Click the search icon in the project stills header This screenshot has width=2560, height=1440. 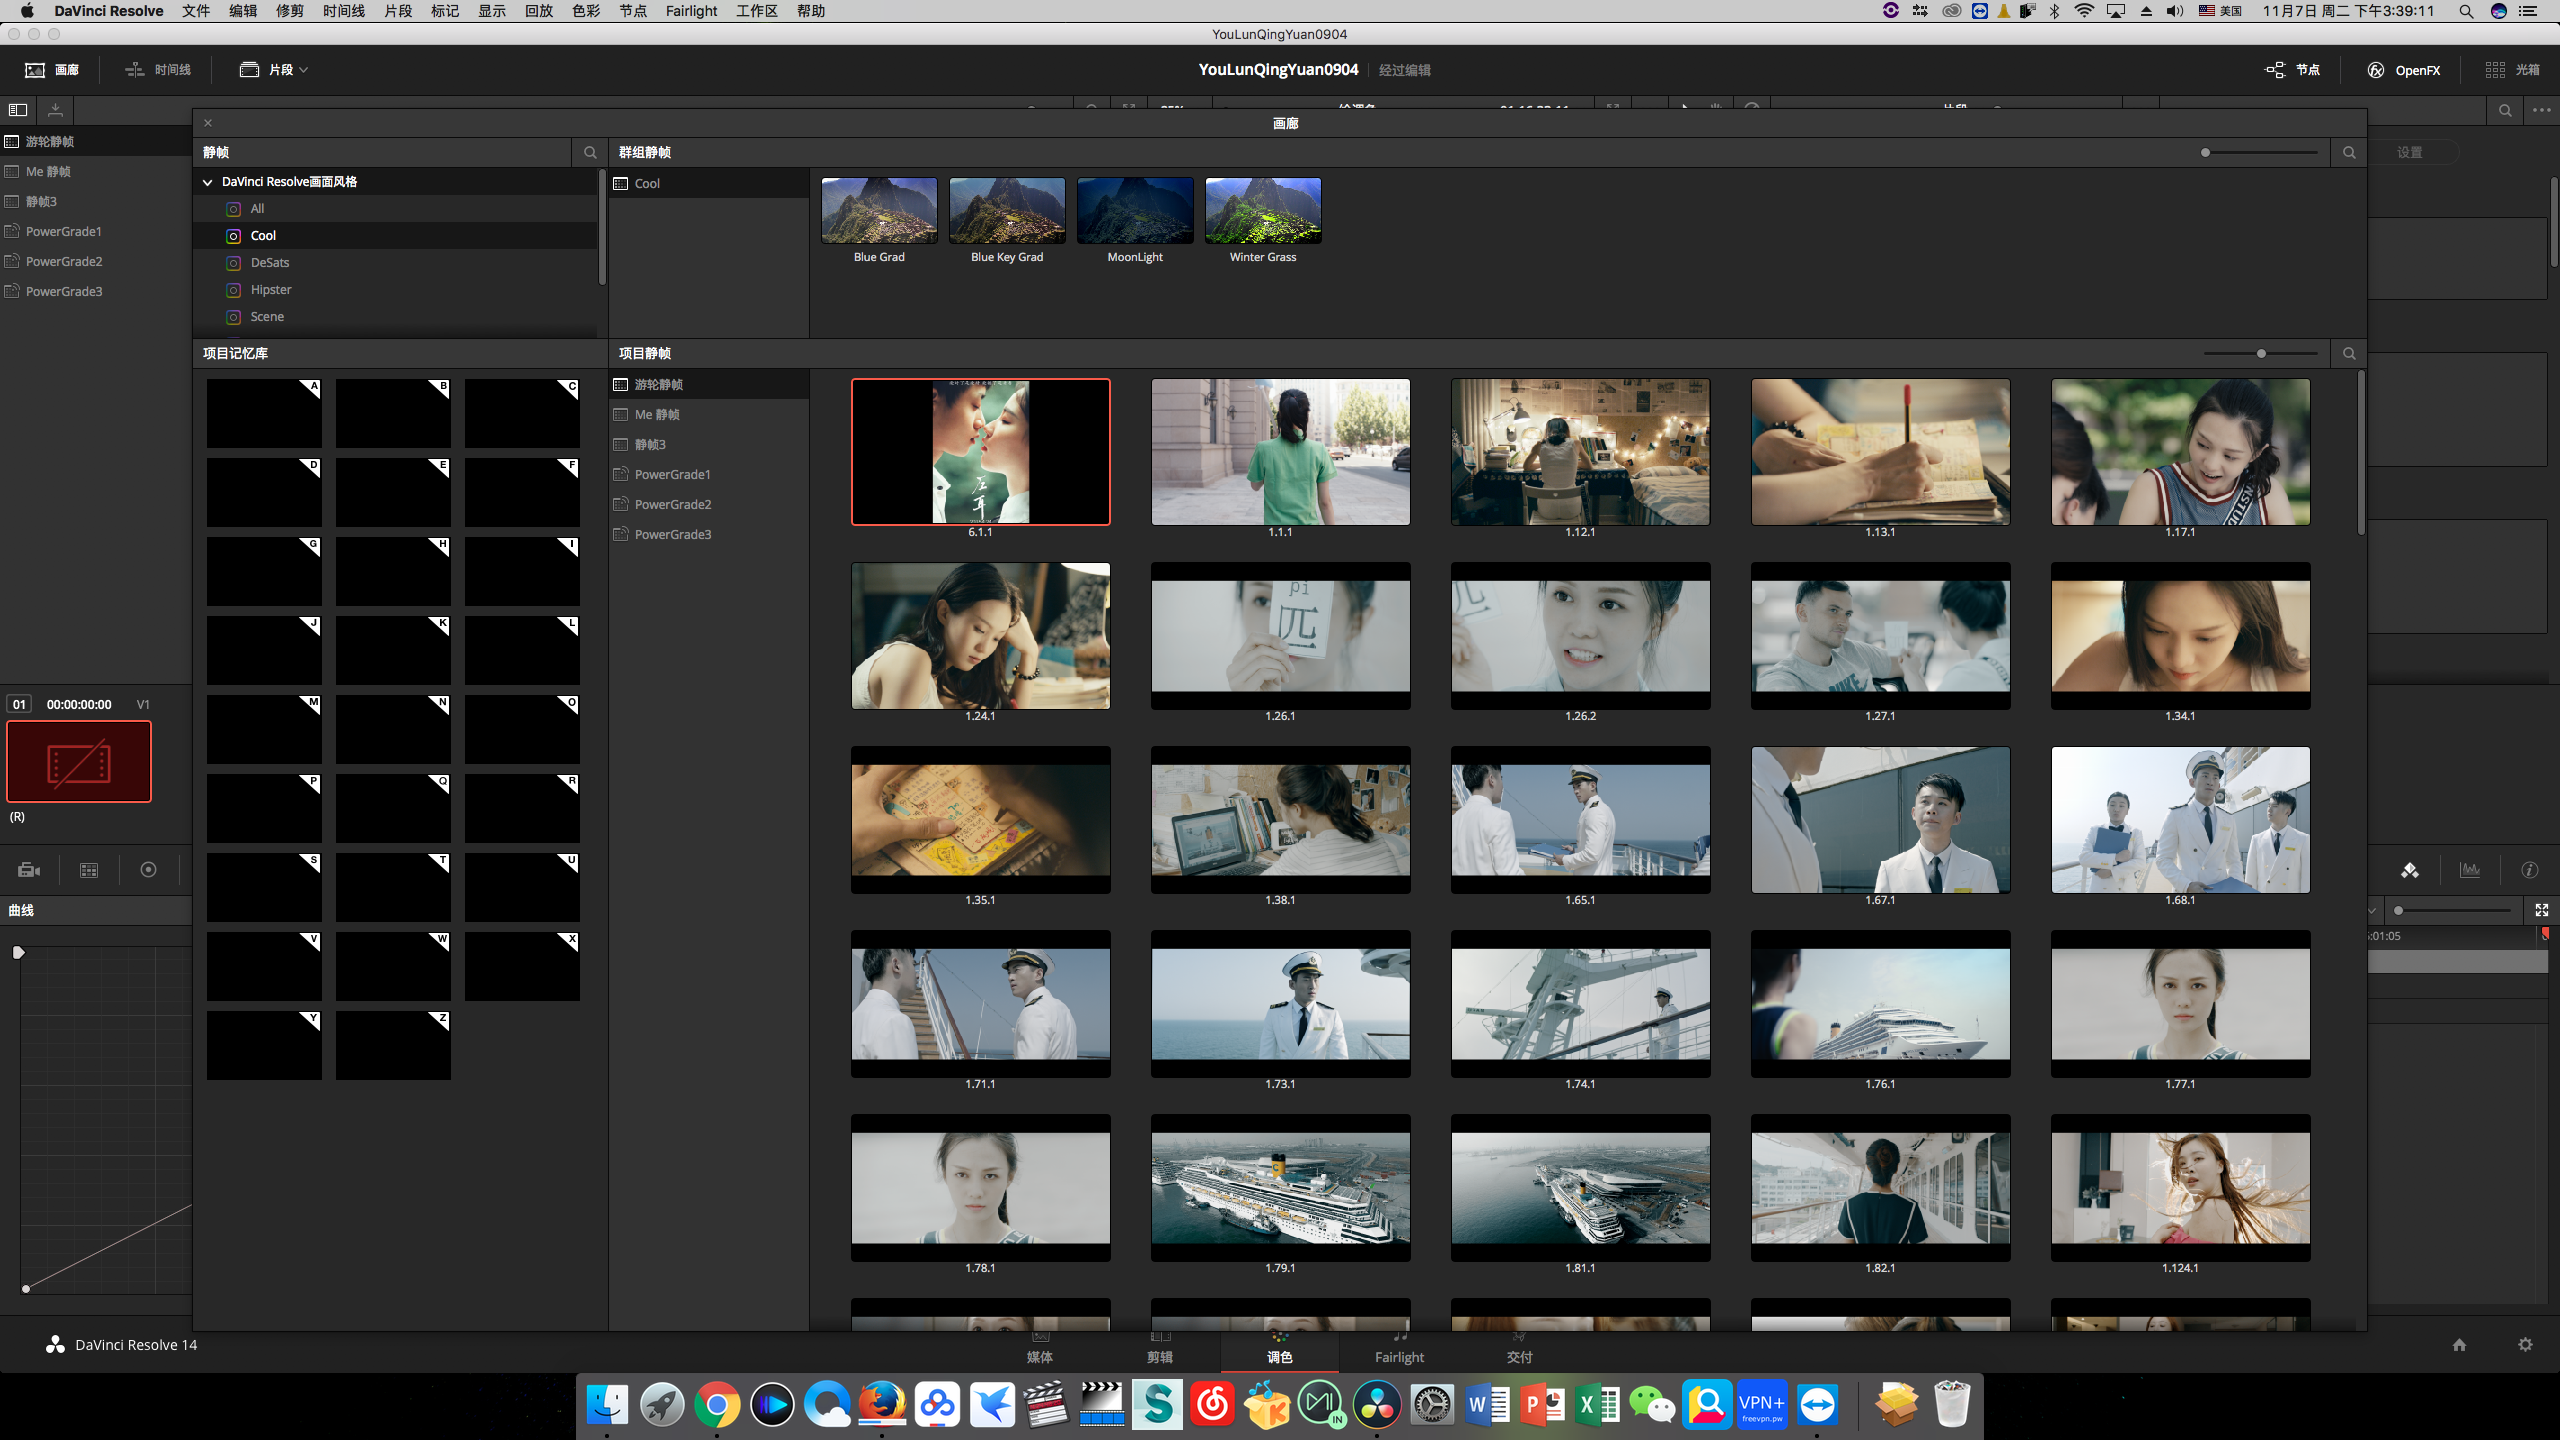point(2349,353)
